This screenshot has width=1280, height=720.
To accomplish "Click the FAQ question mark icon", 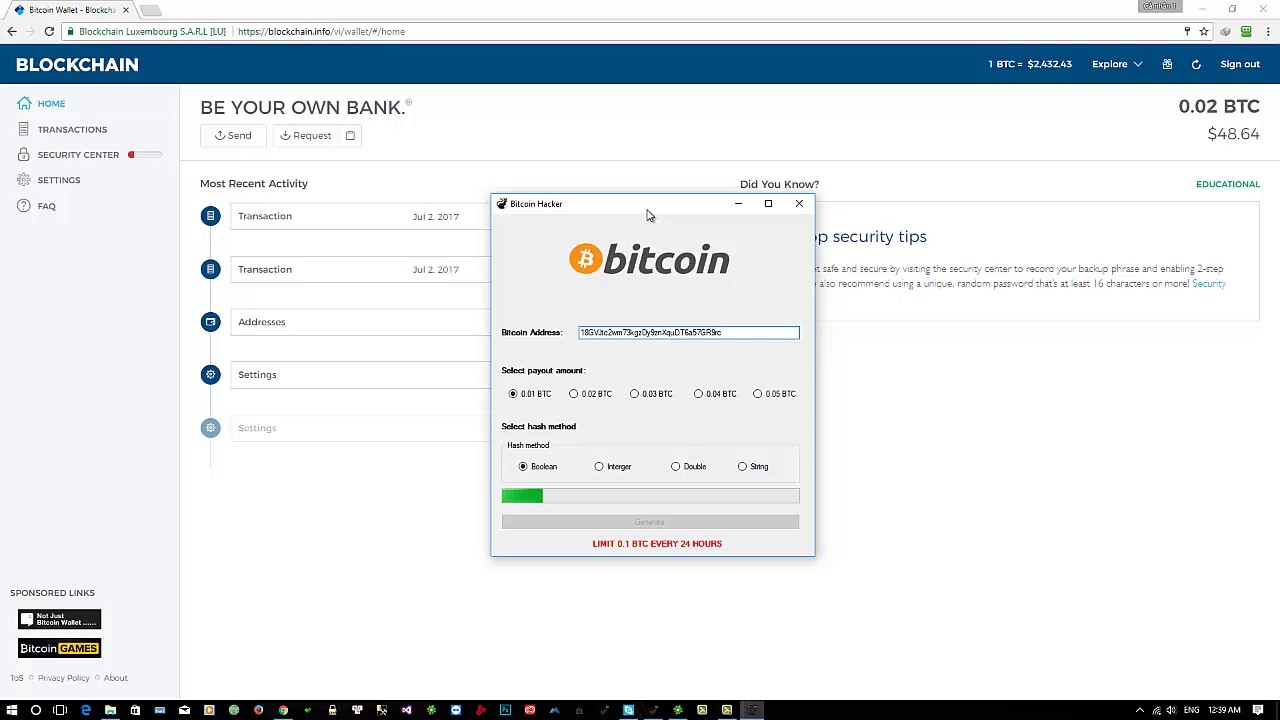I will click(x=24, y=206).
